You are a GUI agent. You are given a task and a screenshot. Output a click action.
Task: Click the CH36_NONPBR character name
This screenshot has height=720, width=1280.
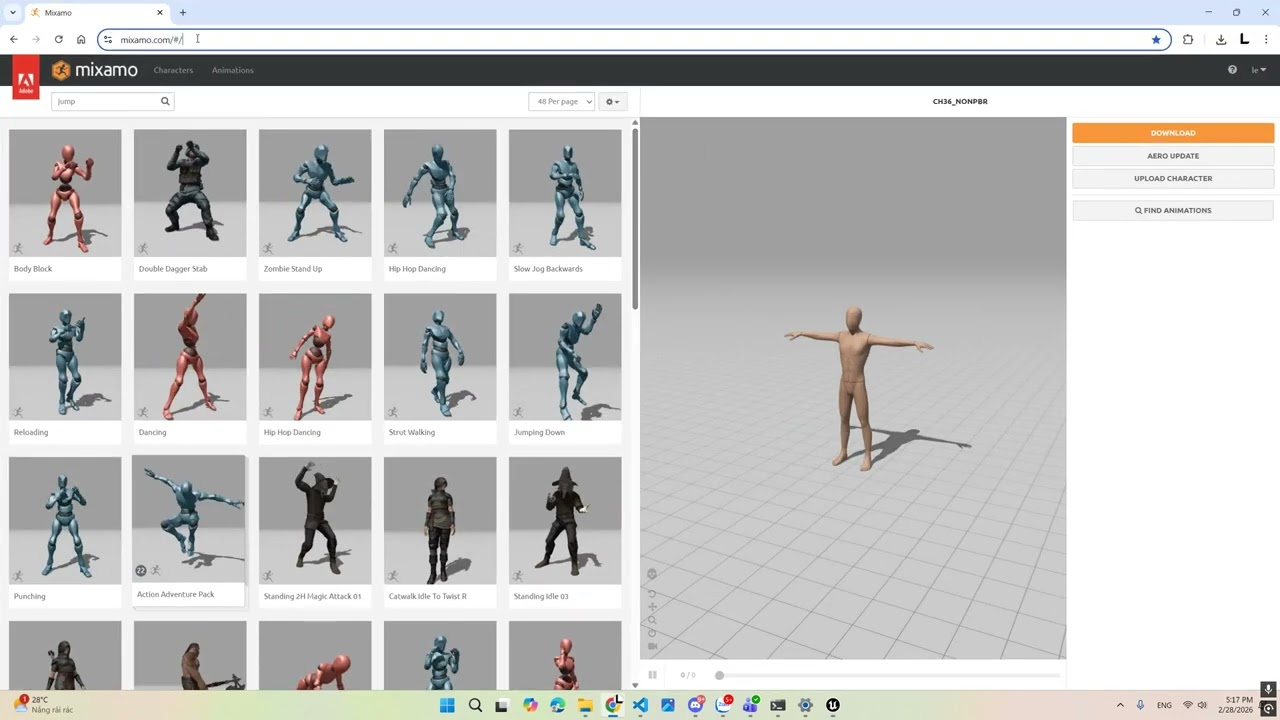click(x=960, y=101)
